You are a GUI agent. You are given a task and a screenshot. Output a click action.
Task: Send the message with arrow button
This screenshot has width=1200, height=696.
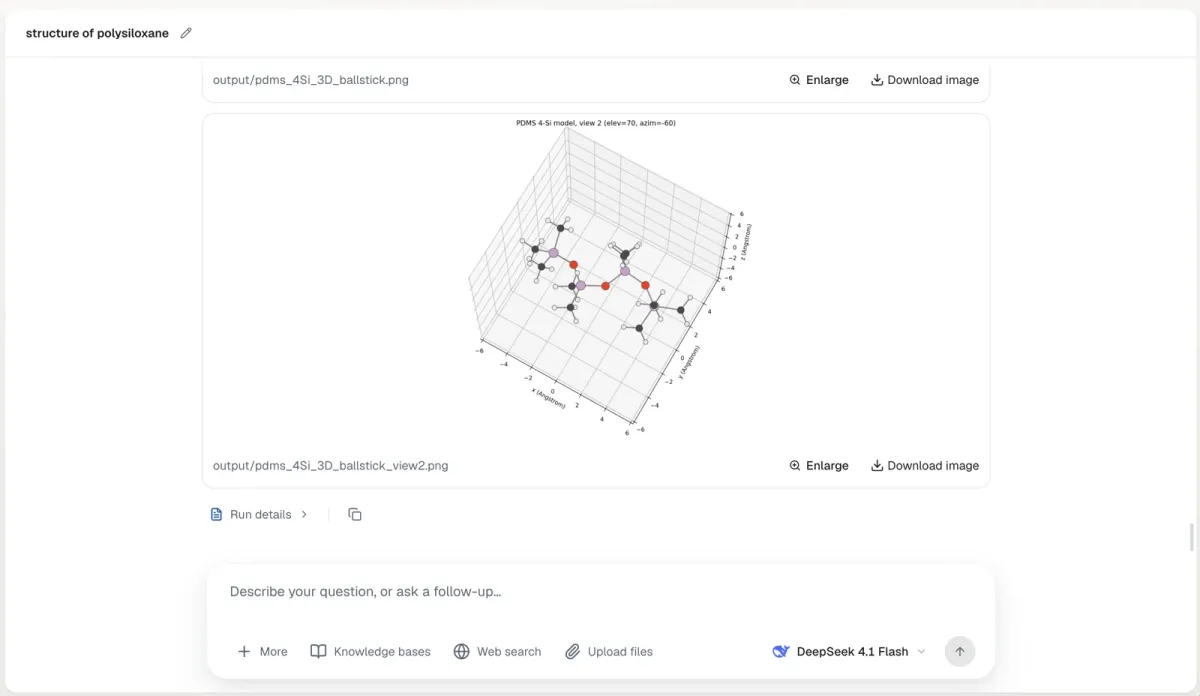coord(960,652)
